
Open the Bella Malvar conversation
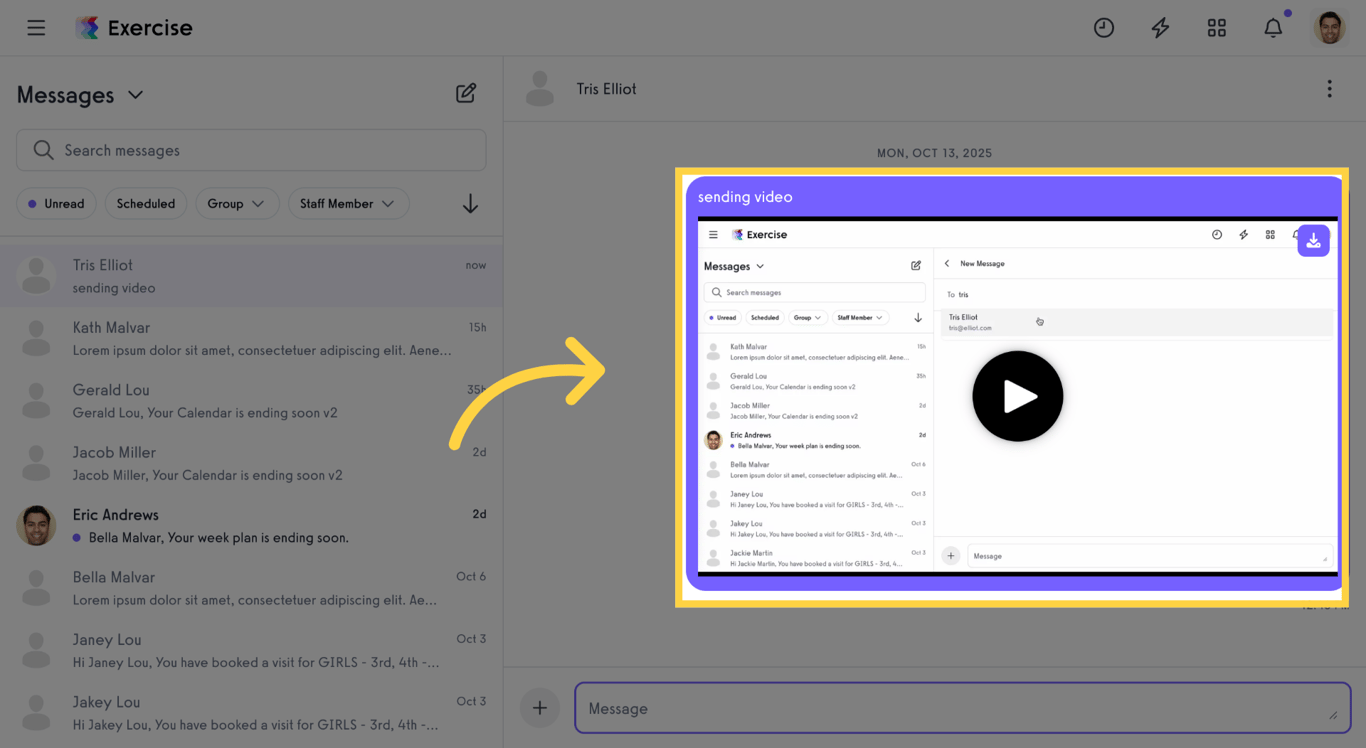tap(251, 588)
